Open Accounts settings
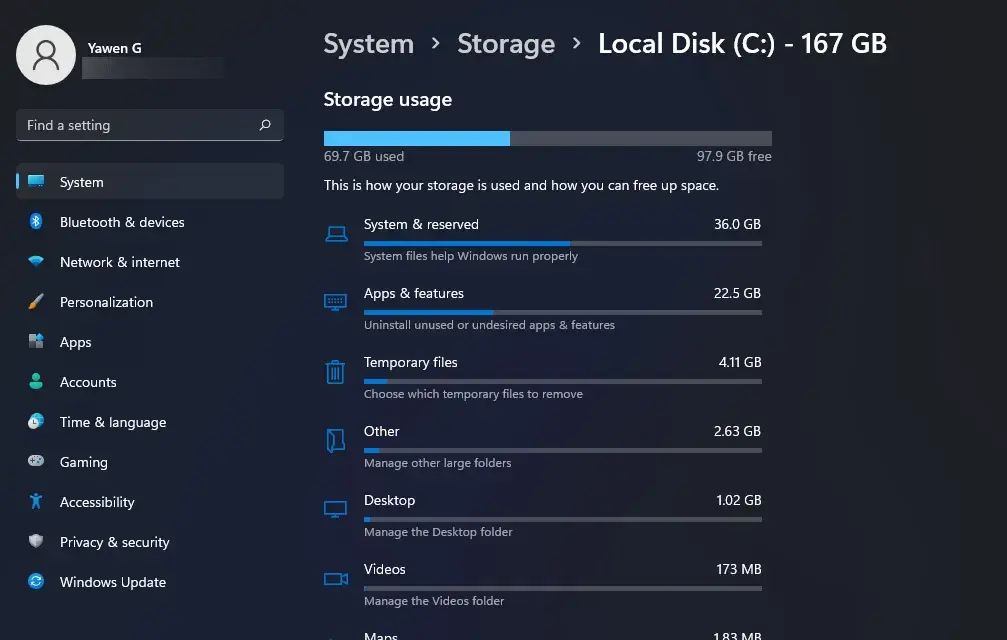Image resolution: width=1007 pixels, height=640 pixels. (150, 382)
